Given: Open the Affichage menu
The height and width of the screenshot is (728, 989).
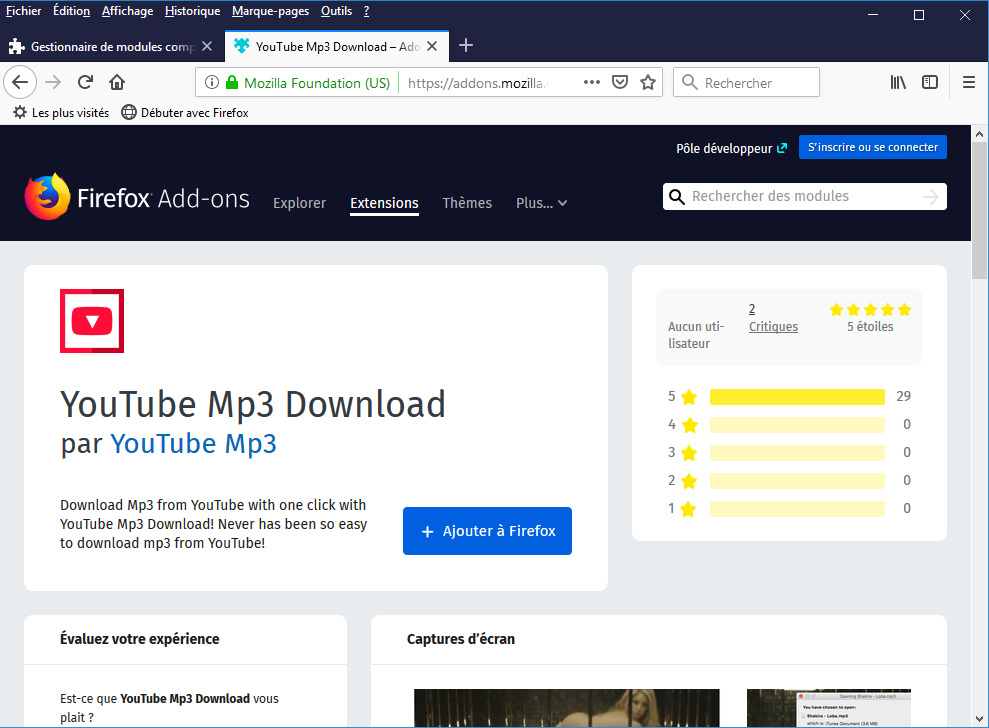Looking at the screenshot, I should [127, 11].
